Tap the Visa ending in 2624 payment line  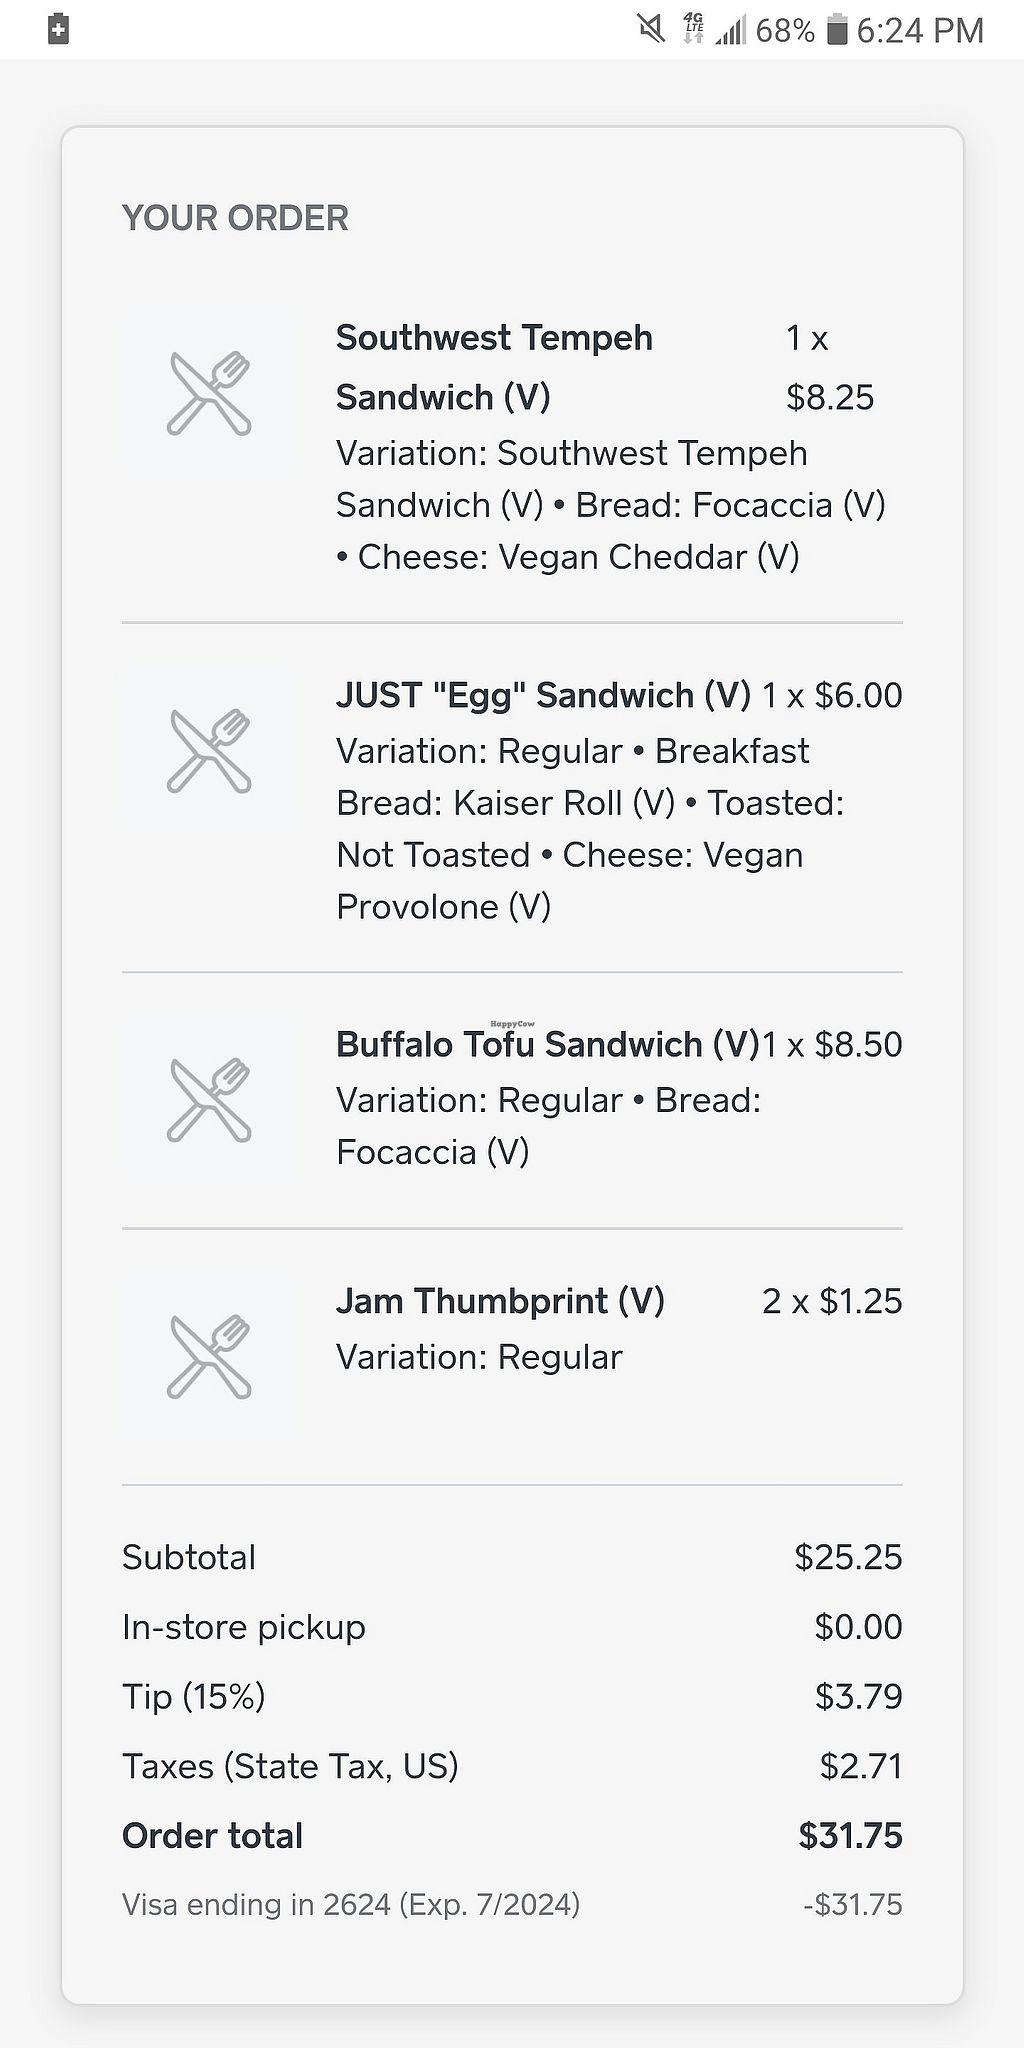coord(351,1904)
